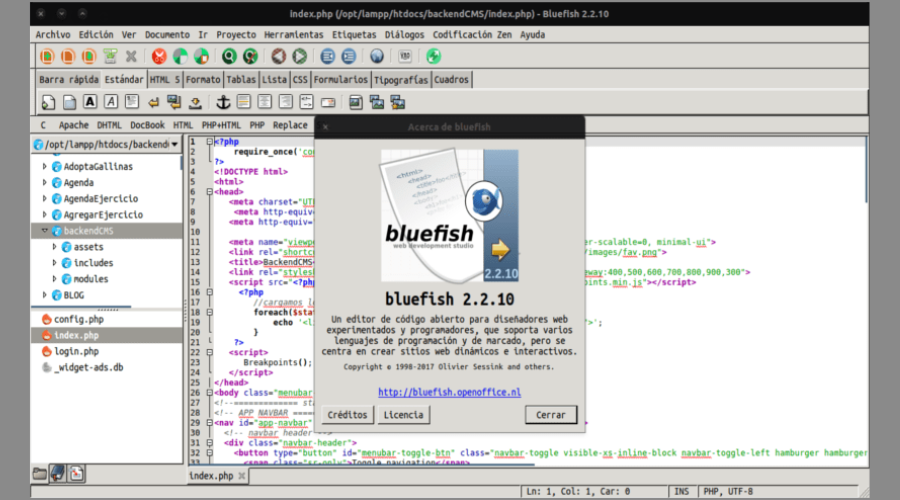Click the Licencia button
This screenshot has height=500, width=900.
[x=404, y=415]
